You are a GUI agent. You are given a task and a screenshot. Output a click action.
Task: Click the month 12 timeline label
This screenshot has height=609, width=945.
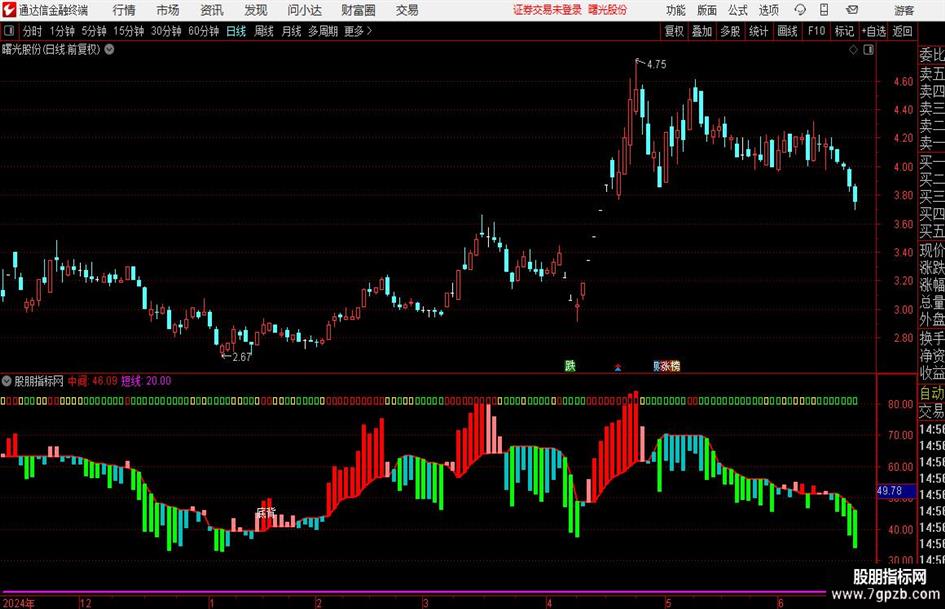pyautogui.click(x=85, y=603)
